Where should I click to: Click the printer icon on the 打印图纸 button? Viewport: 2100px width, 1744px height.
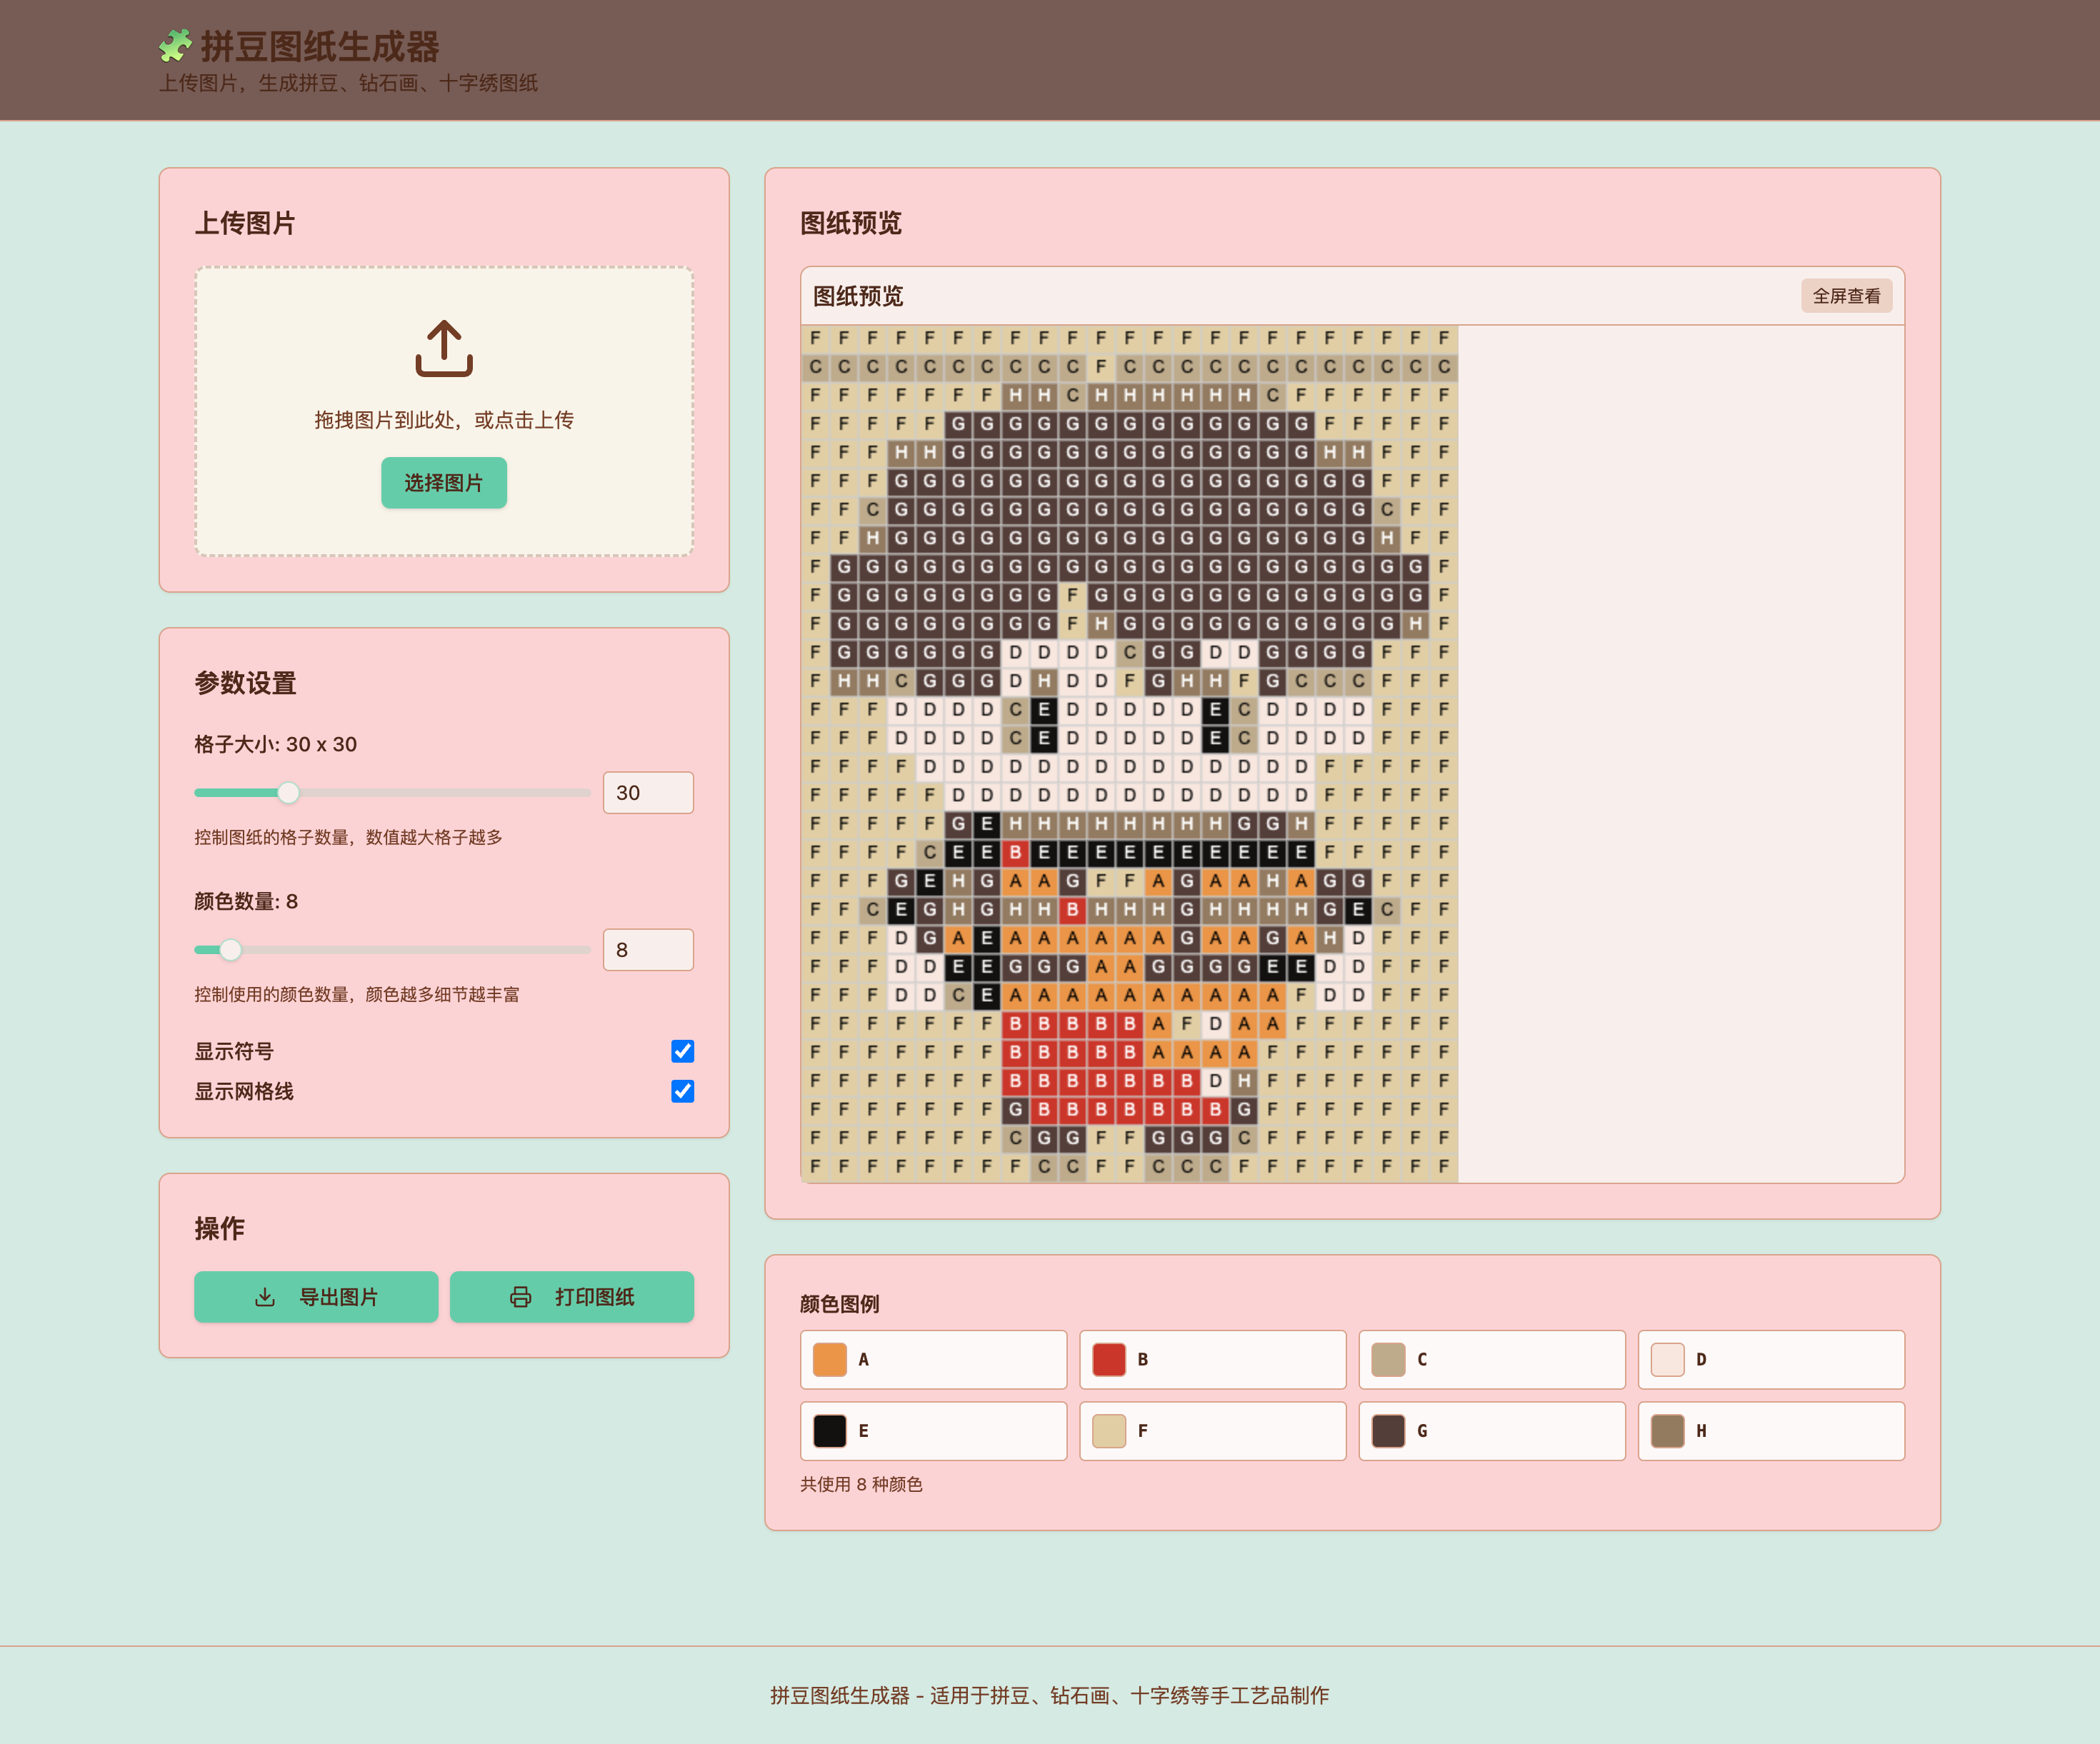click(520, 1297)
